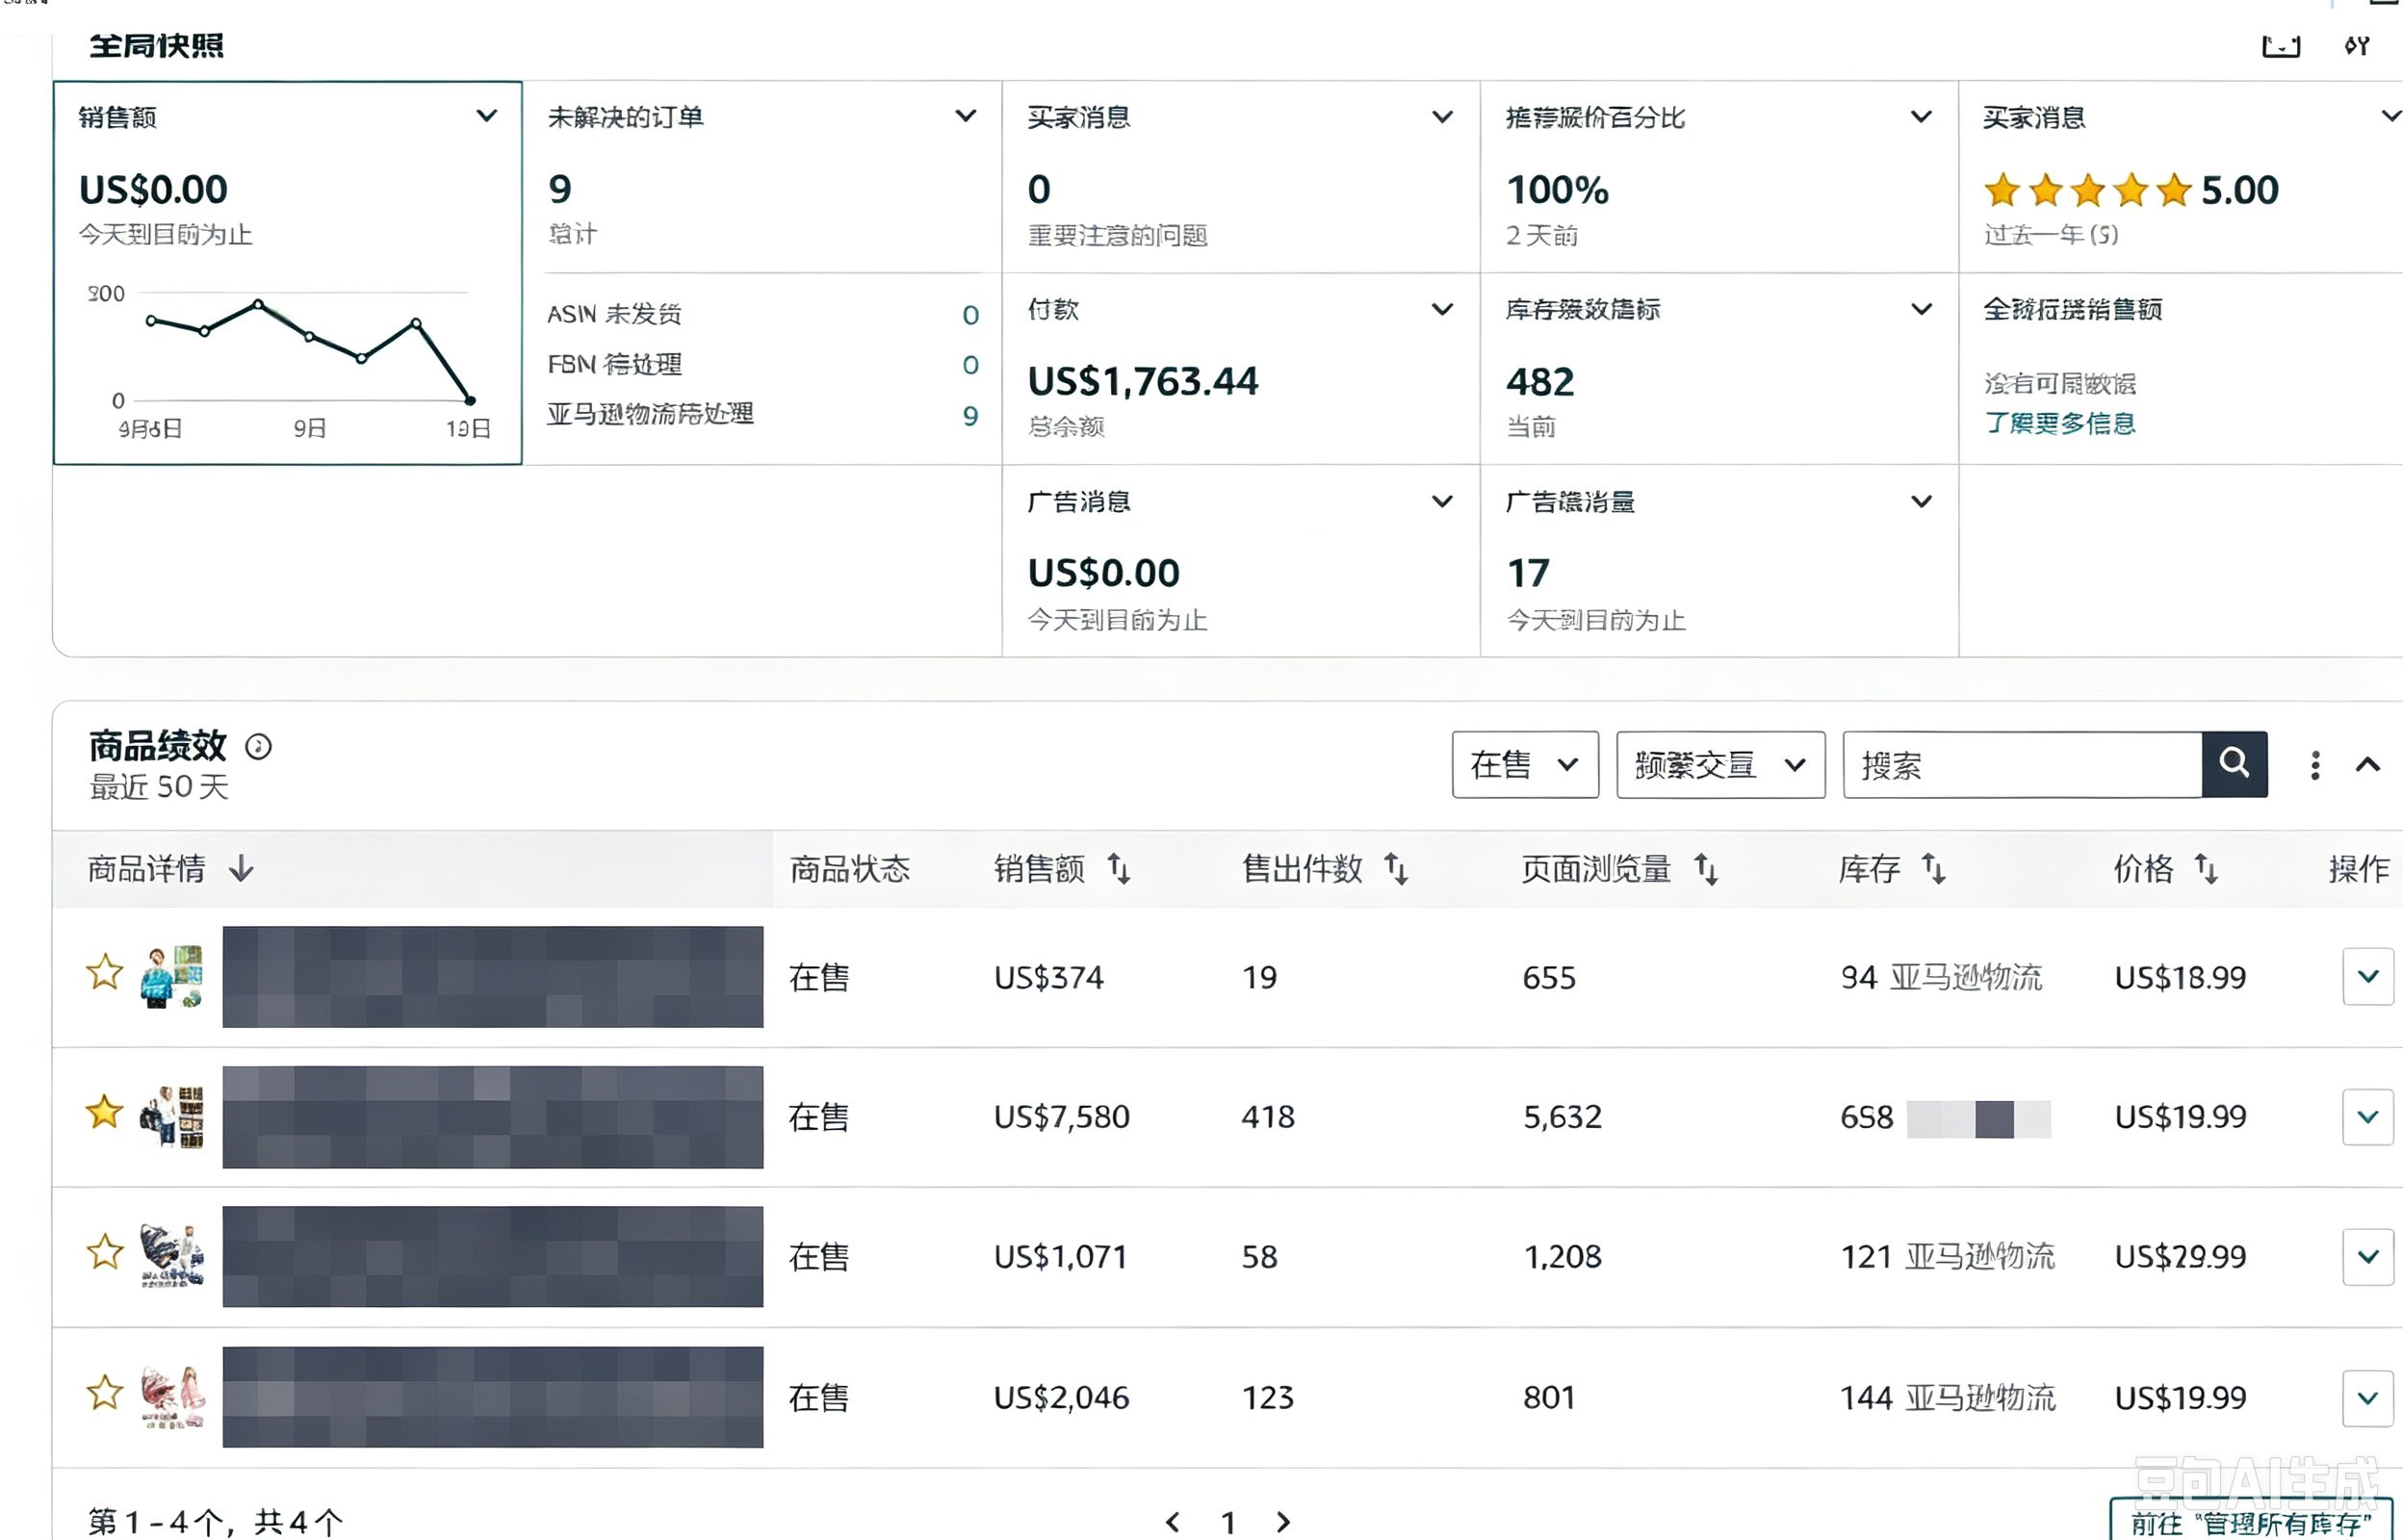The height and width of the screenshot is (1540, 2403).
Task: Expand the 广告消息 card dropdown
Action: pyautogui.click(x=1442, y=501)
